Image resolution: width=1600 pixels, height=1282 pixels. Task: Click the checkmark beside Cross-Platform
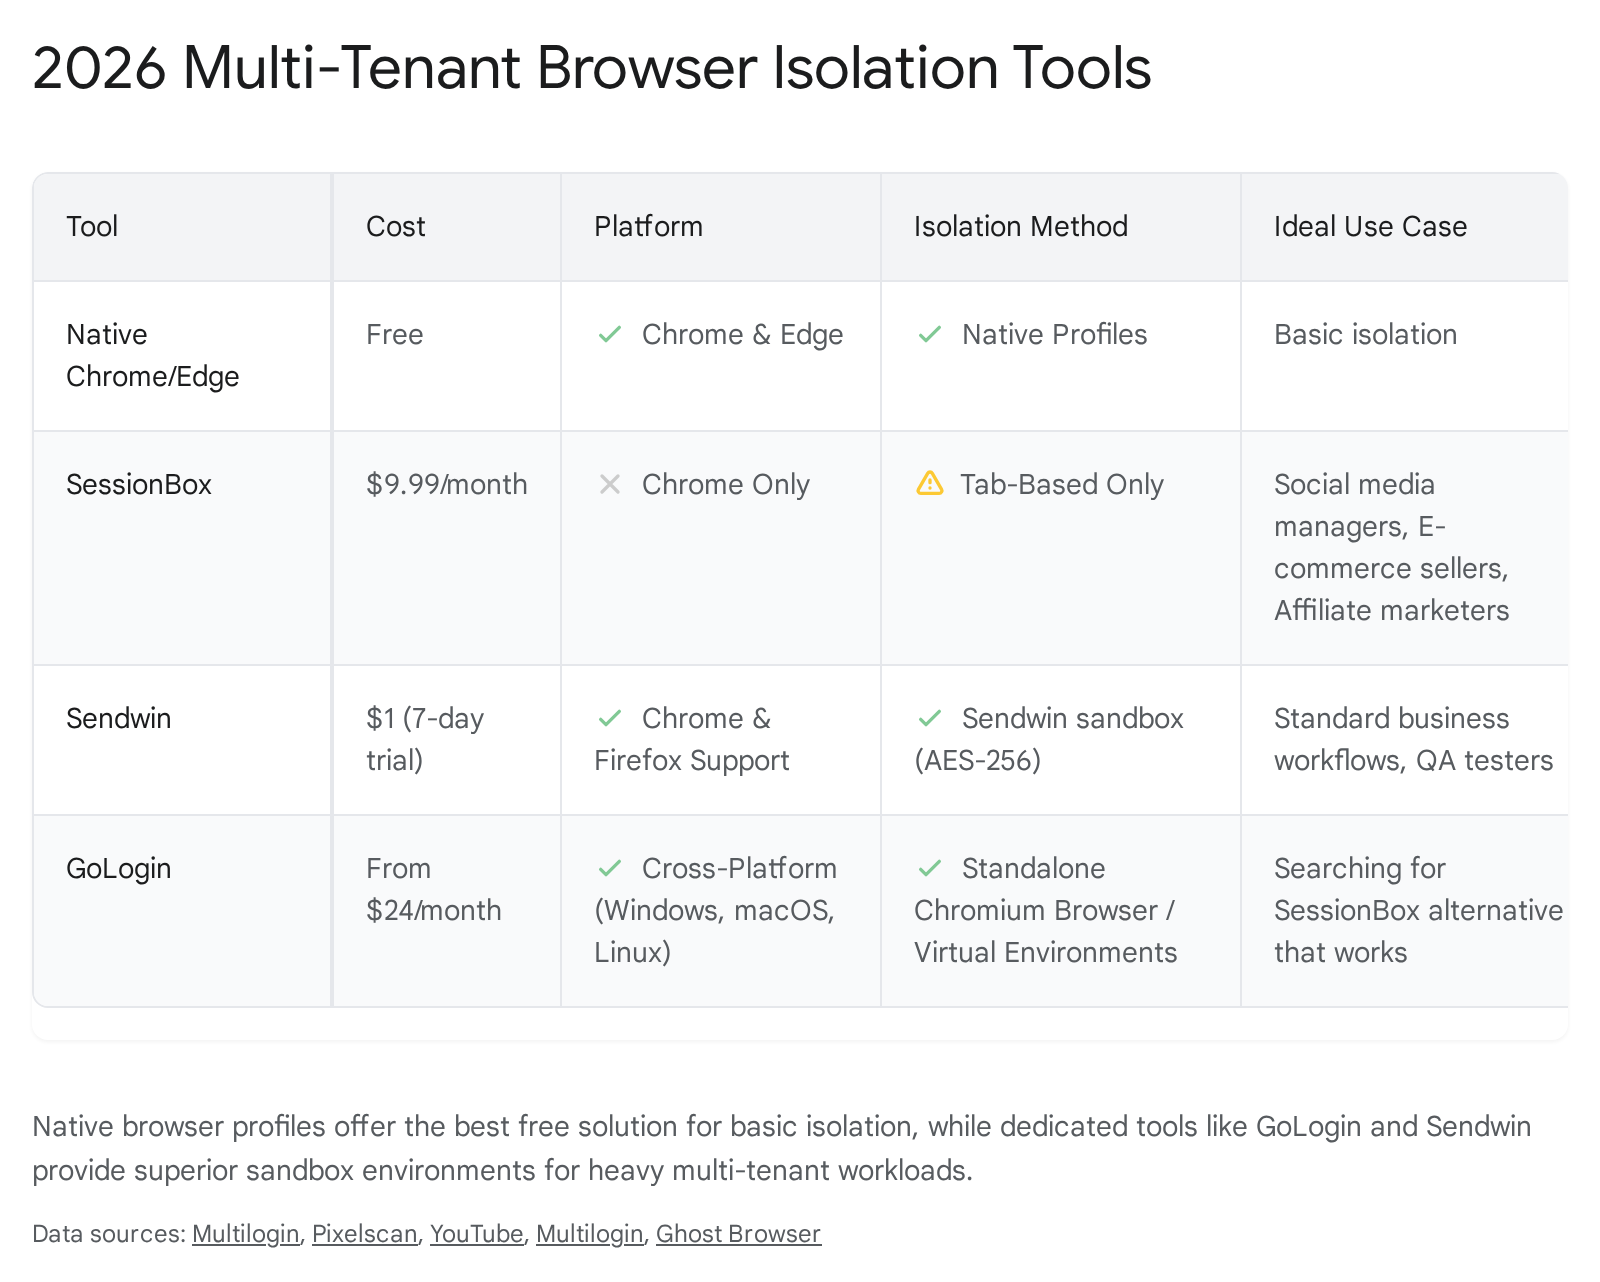point(610,868)
